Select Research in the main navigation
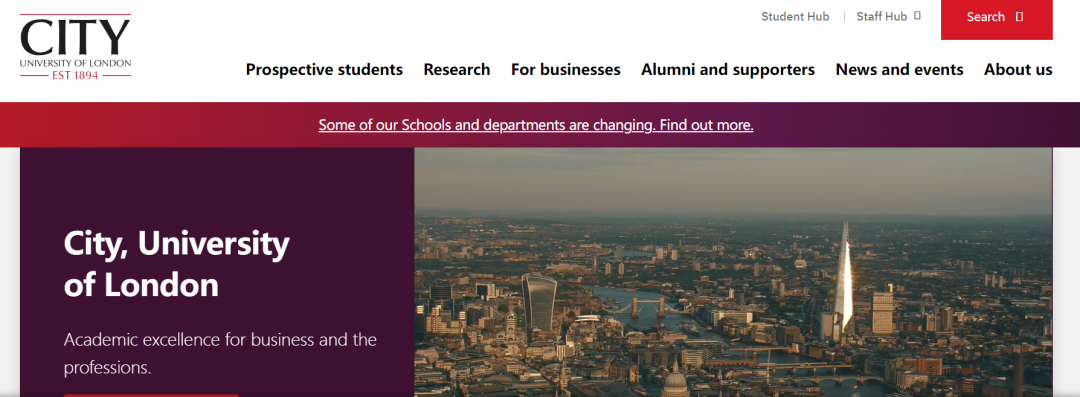 tap(457, 70)
